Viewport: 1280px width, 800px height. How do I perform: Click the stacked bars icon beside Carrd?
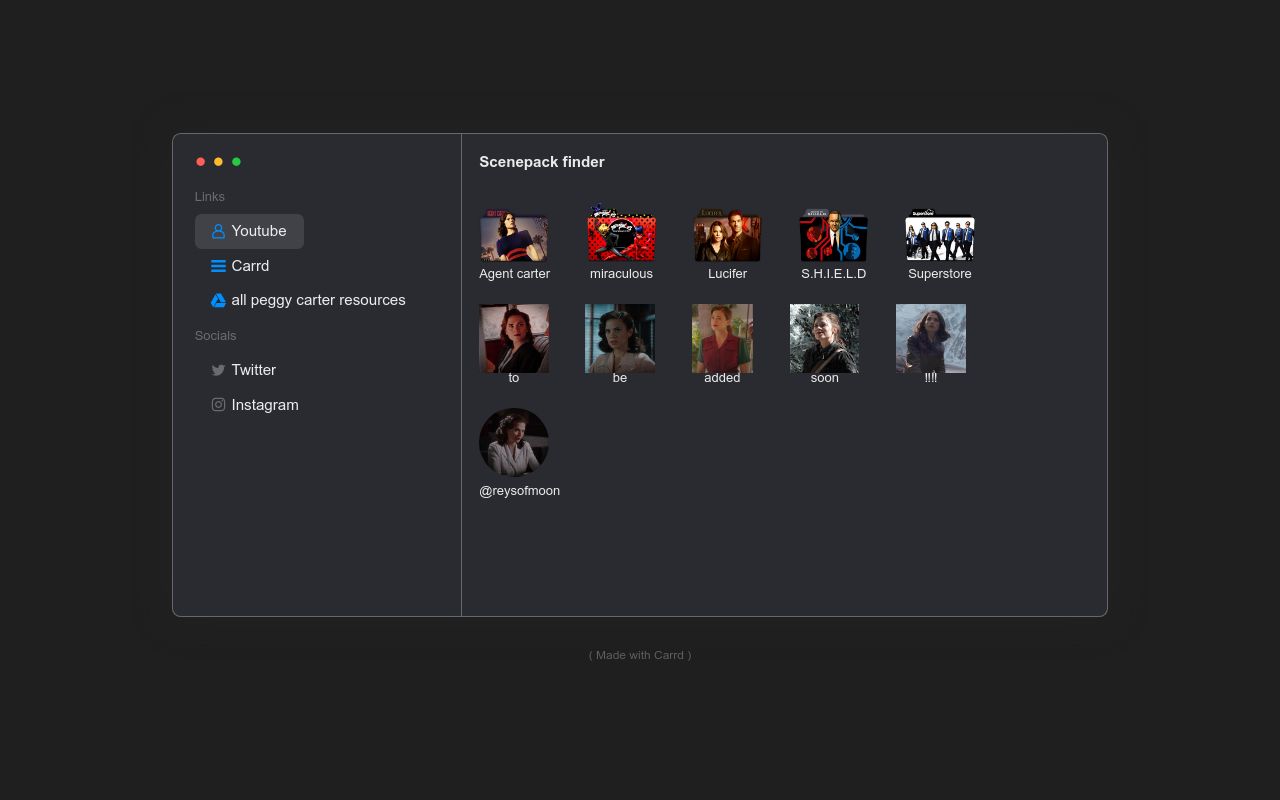pyautogui.click(x=218, y=266)
